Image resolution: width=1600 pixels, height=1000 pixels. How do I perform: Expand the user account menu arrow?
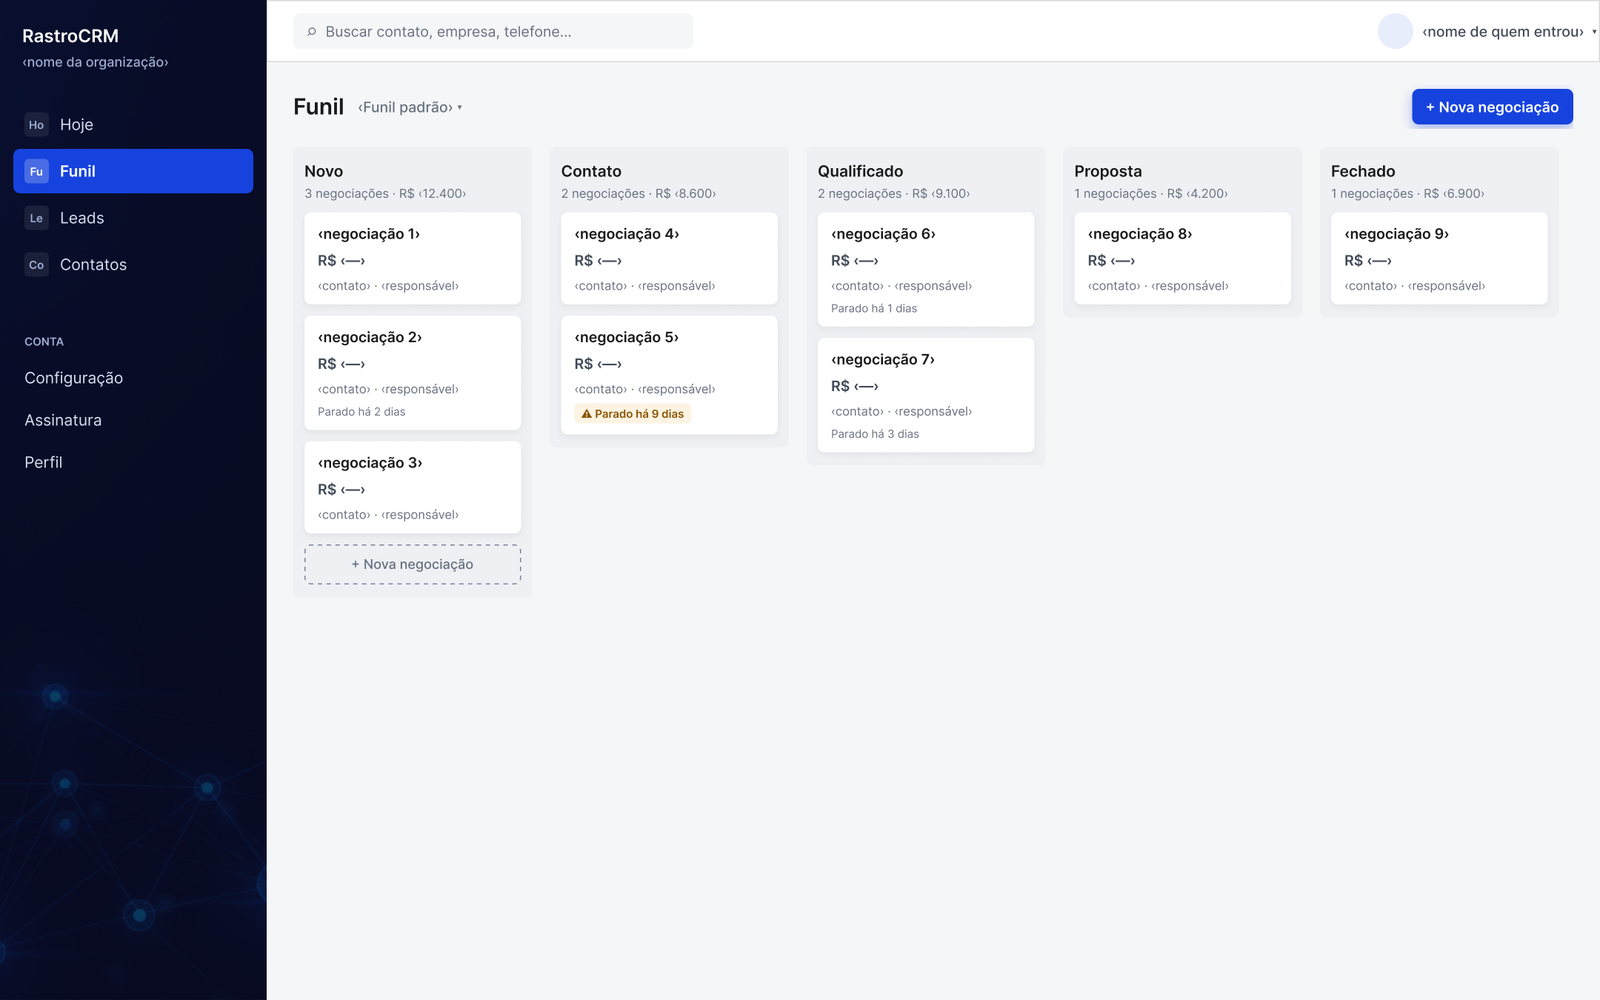coord(1594,32)
